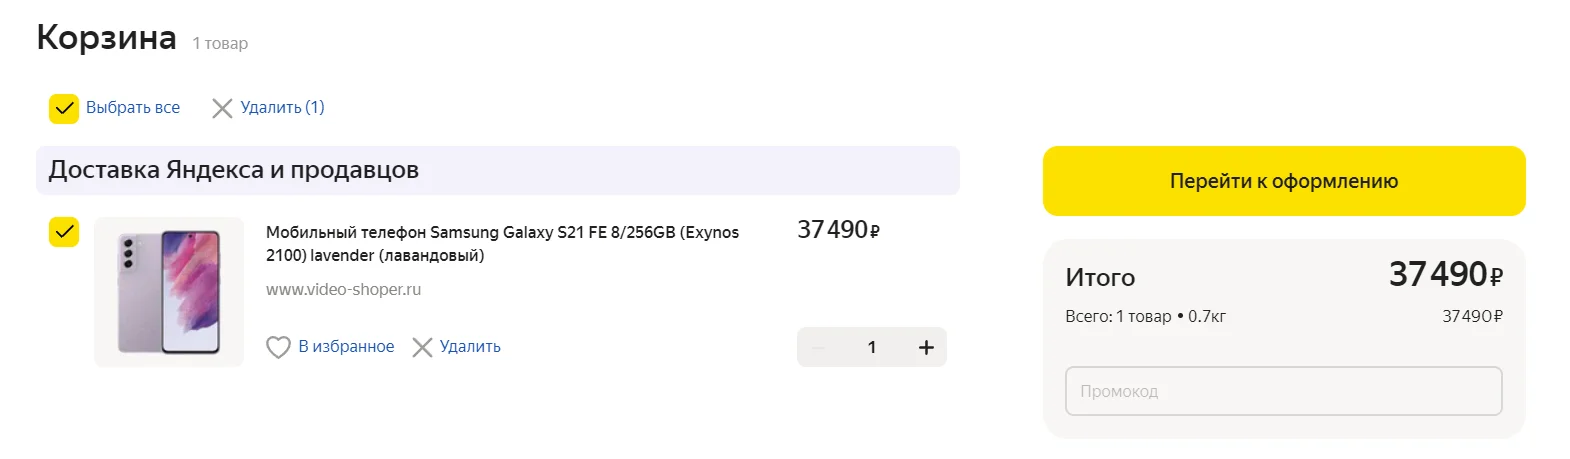Focus the "Промокод" input field
Image resolution: width=1570 pixels, height=459 pixels.
[1284, 391]
